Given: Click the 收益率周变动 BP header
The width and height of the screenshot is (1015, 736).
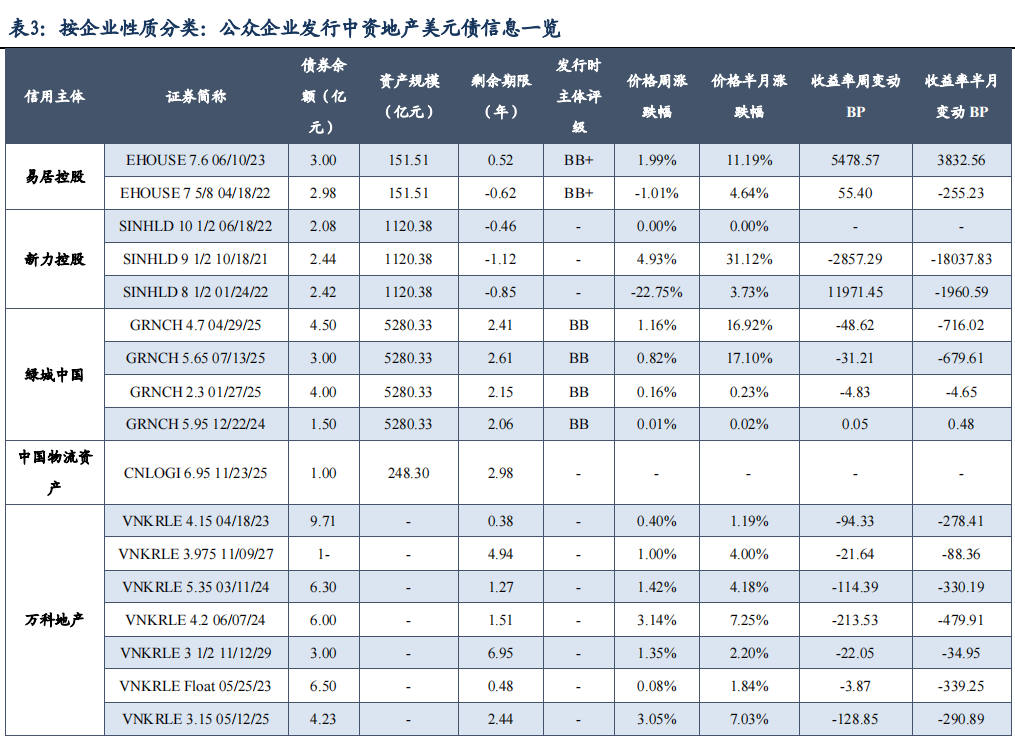Looking at the screenshot, I should click(855, 96).
